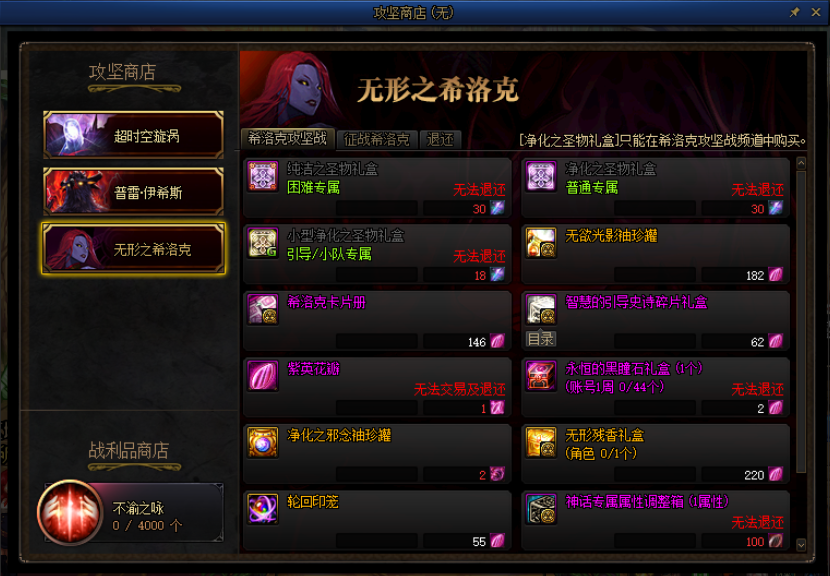Select the 净化之邪念袖珍罐 icon
The height and width of the screenshot is (576, 830).
(x=263, y=443)
